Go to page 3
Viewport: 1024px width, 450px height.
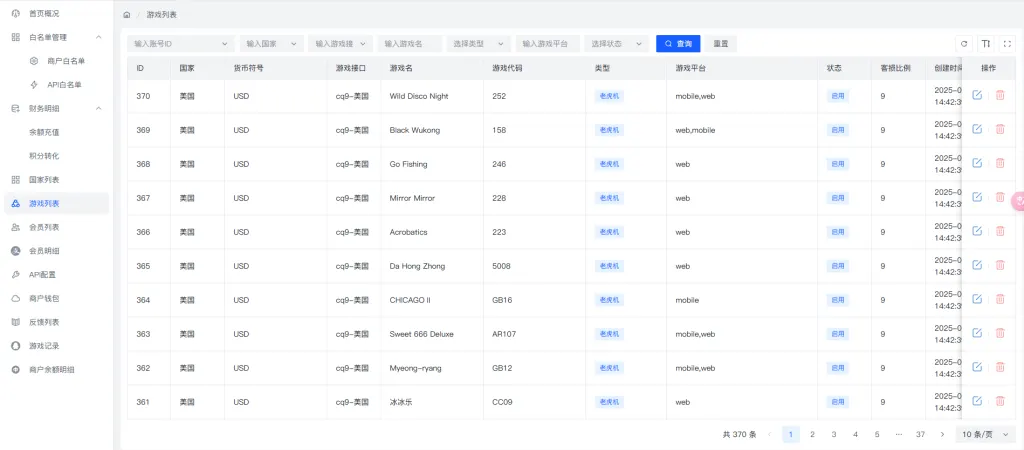pyautogui.click(x=834, y=434)
